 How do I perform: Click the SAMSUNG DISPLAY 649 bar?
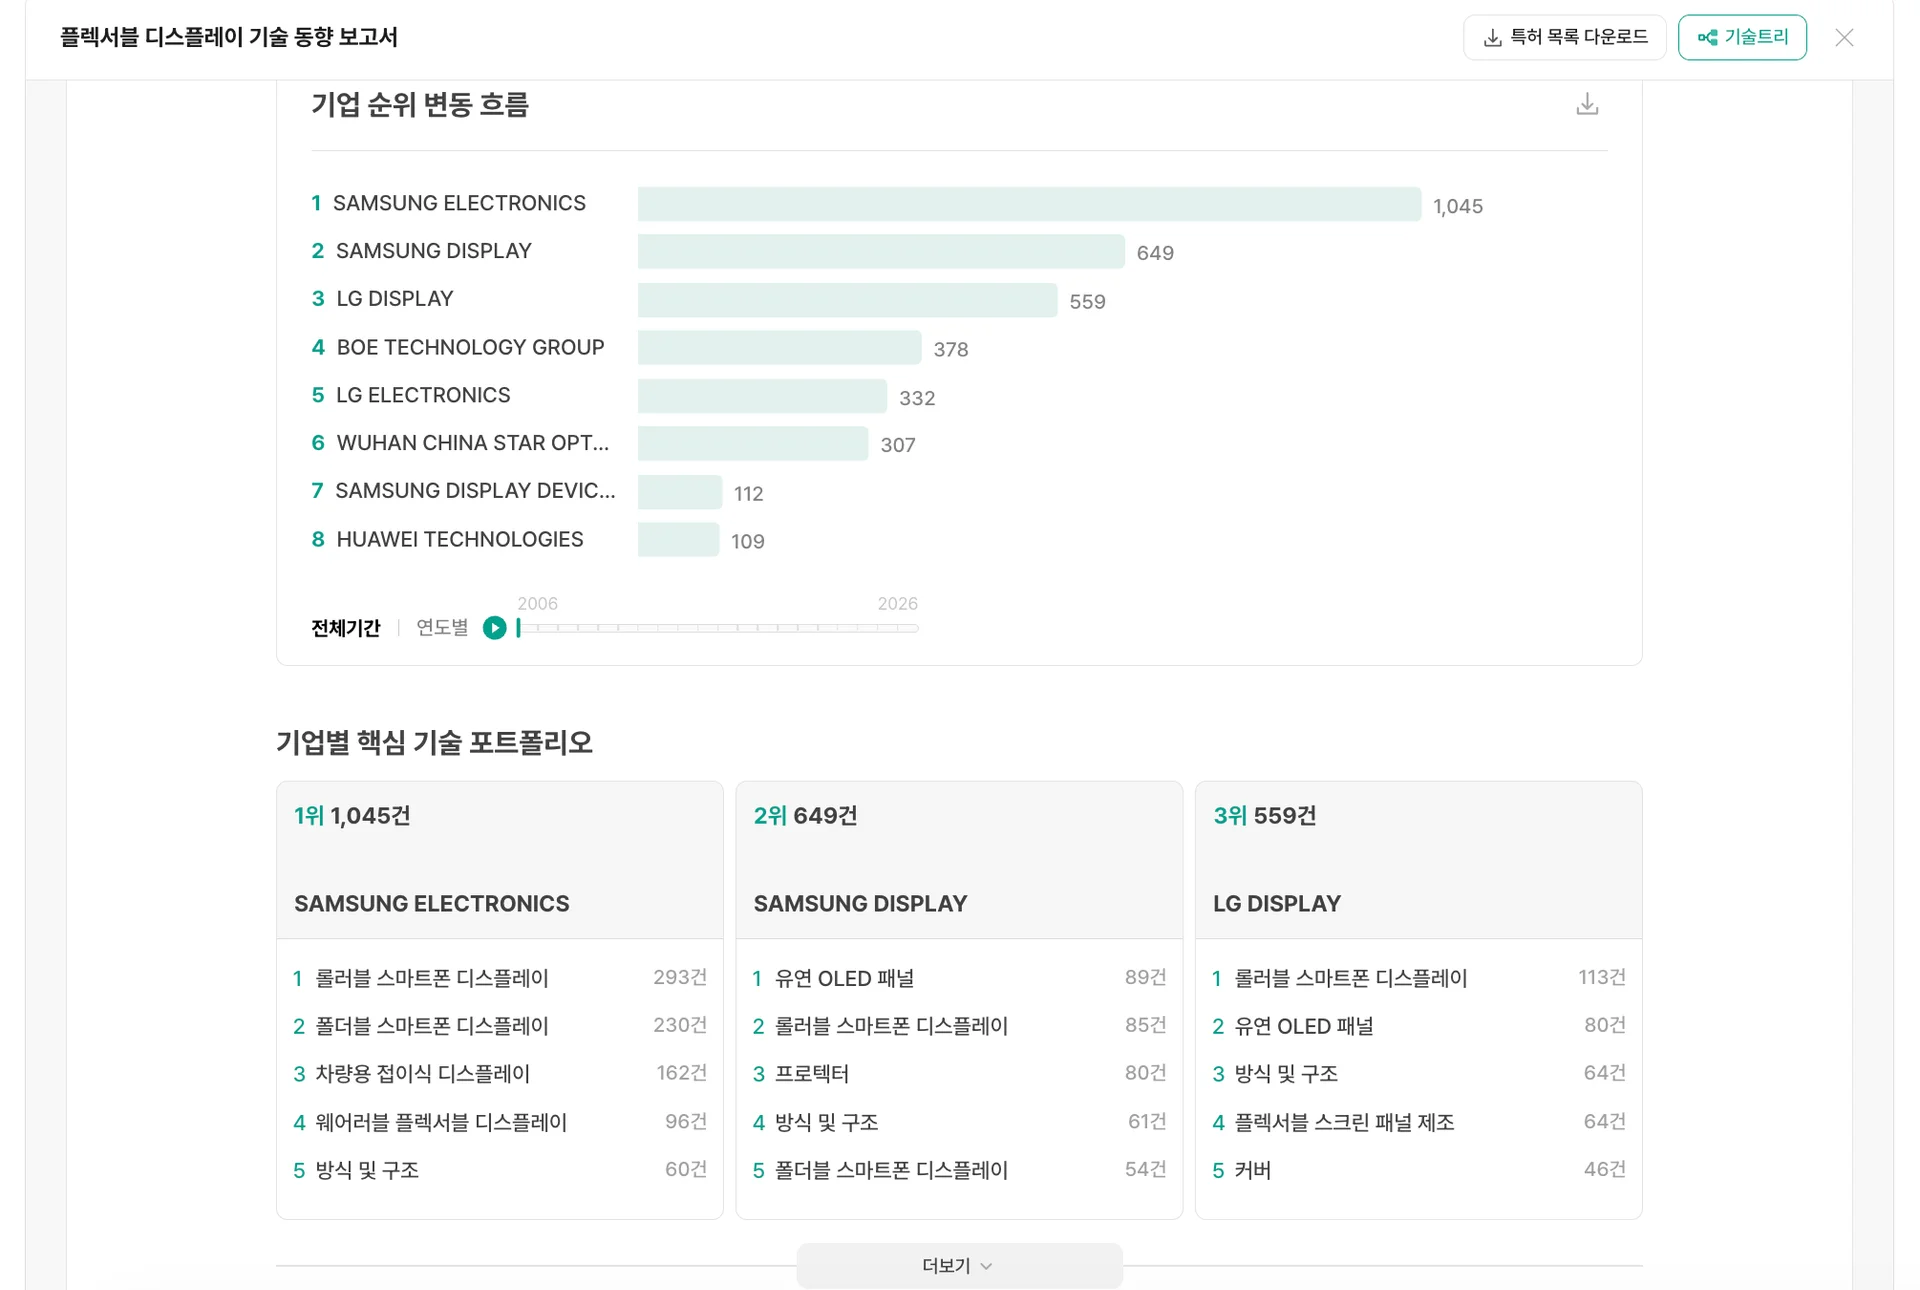click(880, 252)
